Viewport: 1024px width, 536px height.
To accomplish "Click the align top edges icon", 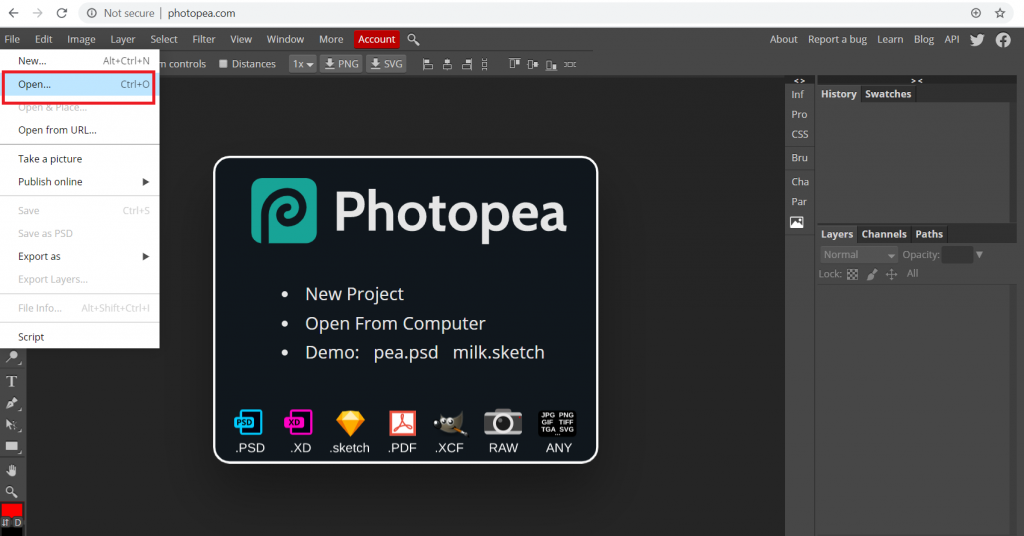I will [x=515, y=64].
